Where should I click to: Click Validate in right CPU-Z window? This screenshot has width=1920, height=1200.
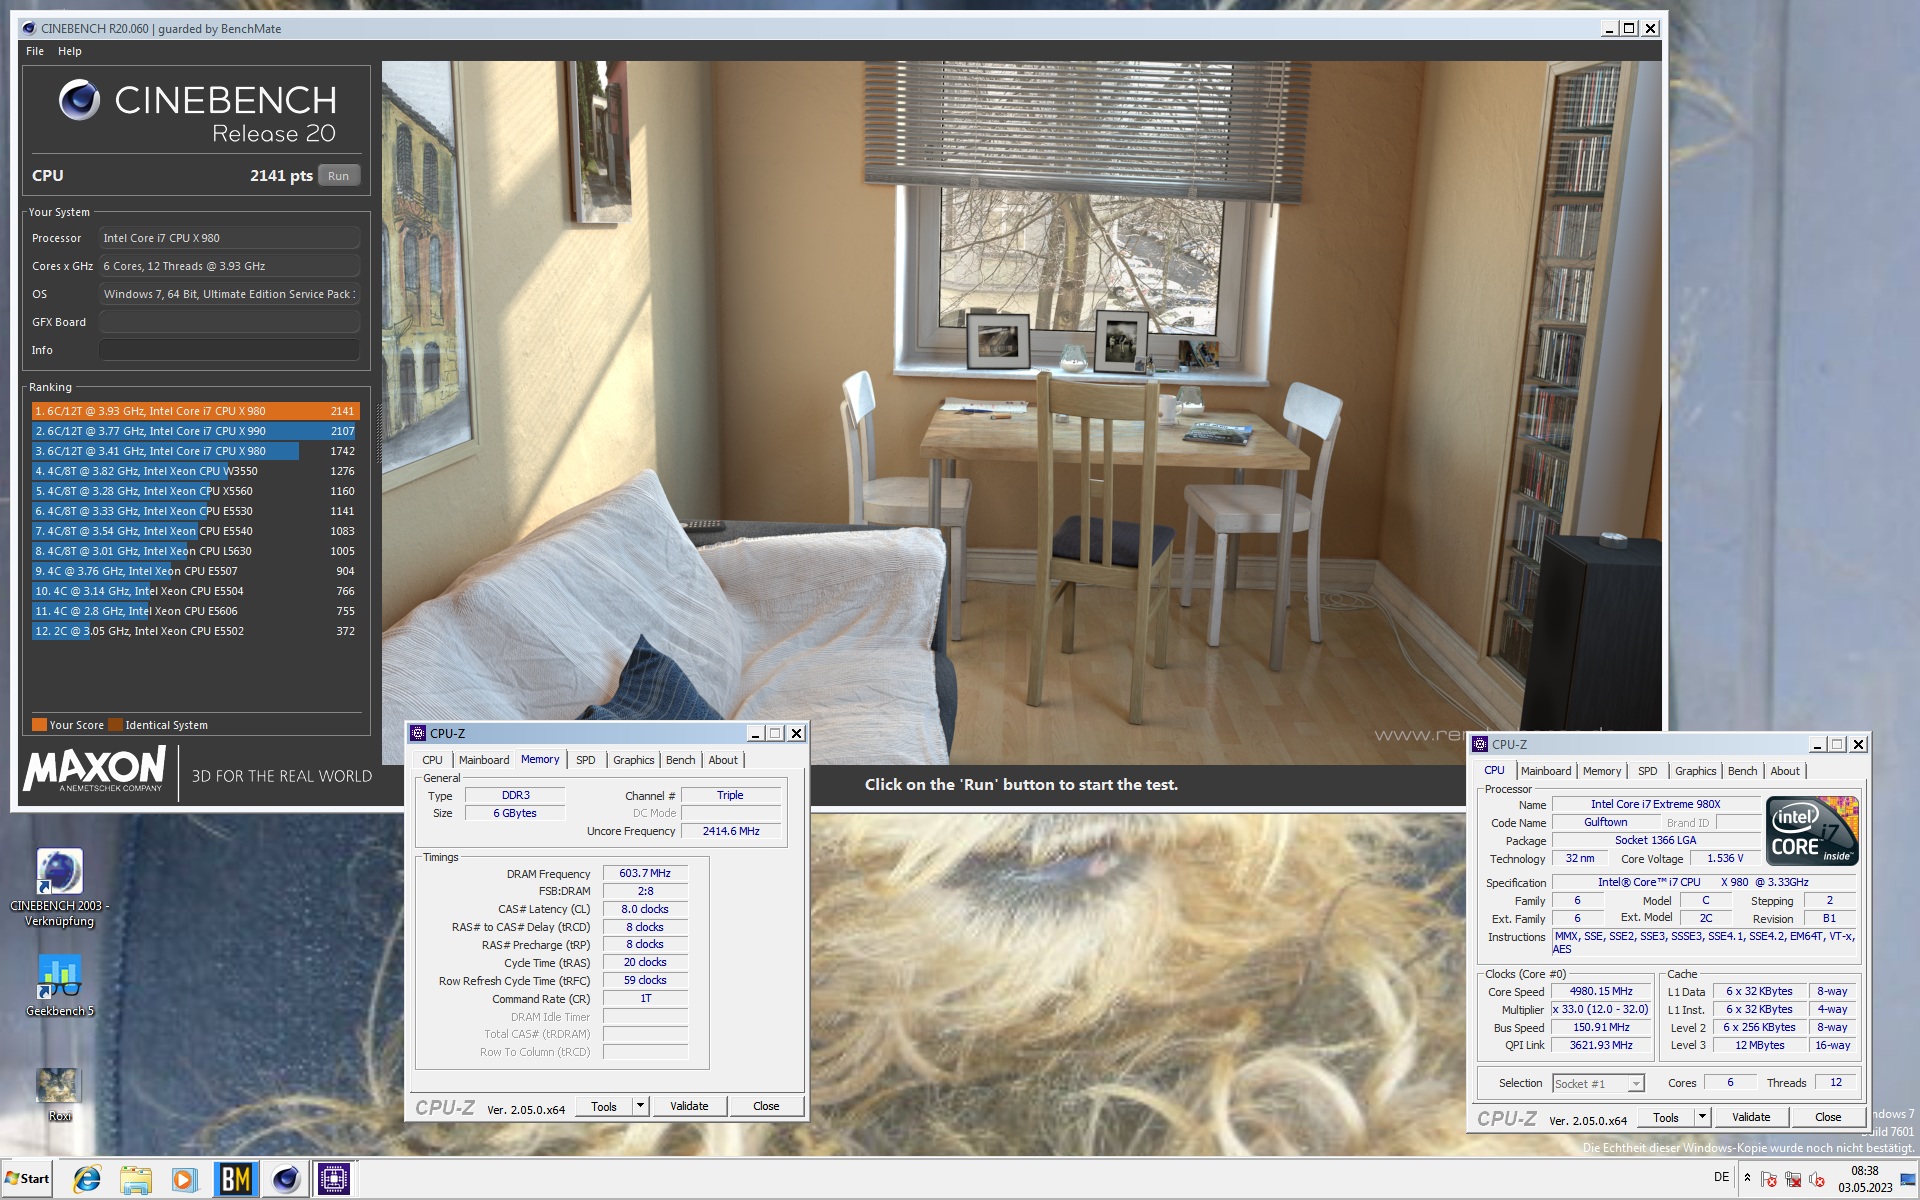pos(1751,1117)
